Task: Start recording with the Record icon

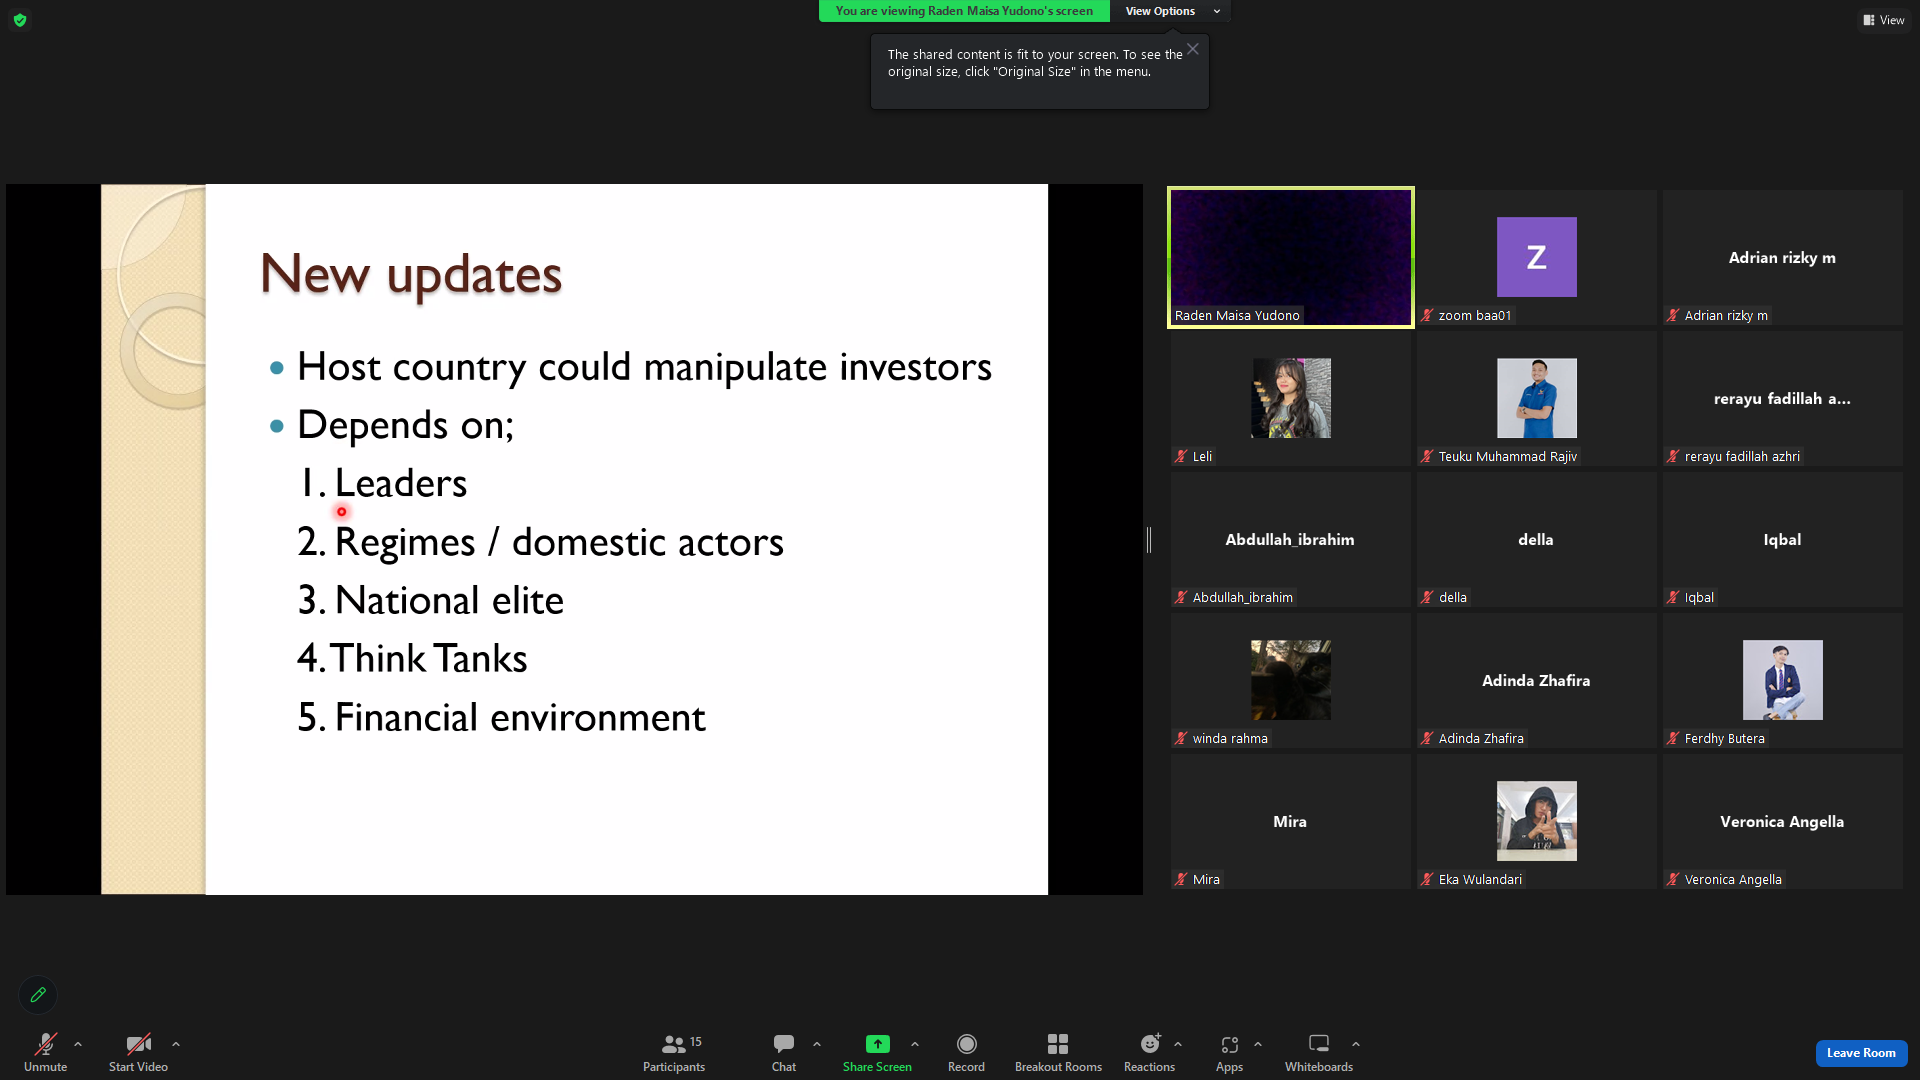Action: [x=966, y=1044]
